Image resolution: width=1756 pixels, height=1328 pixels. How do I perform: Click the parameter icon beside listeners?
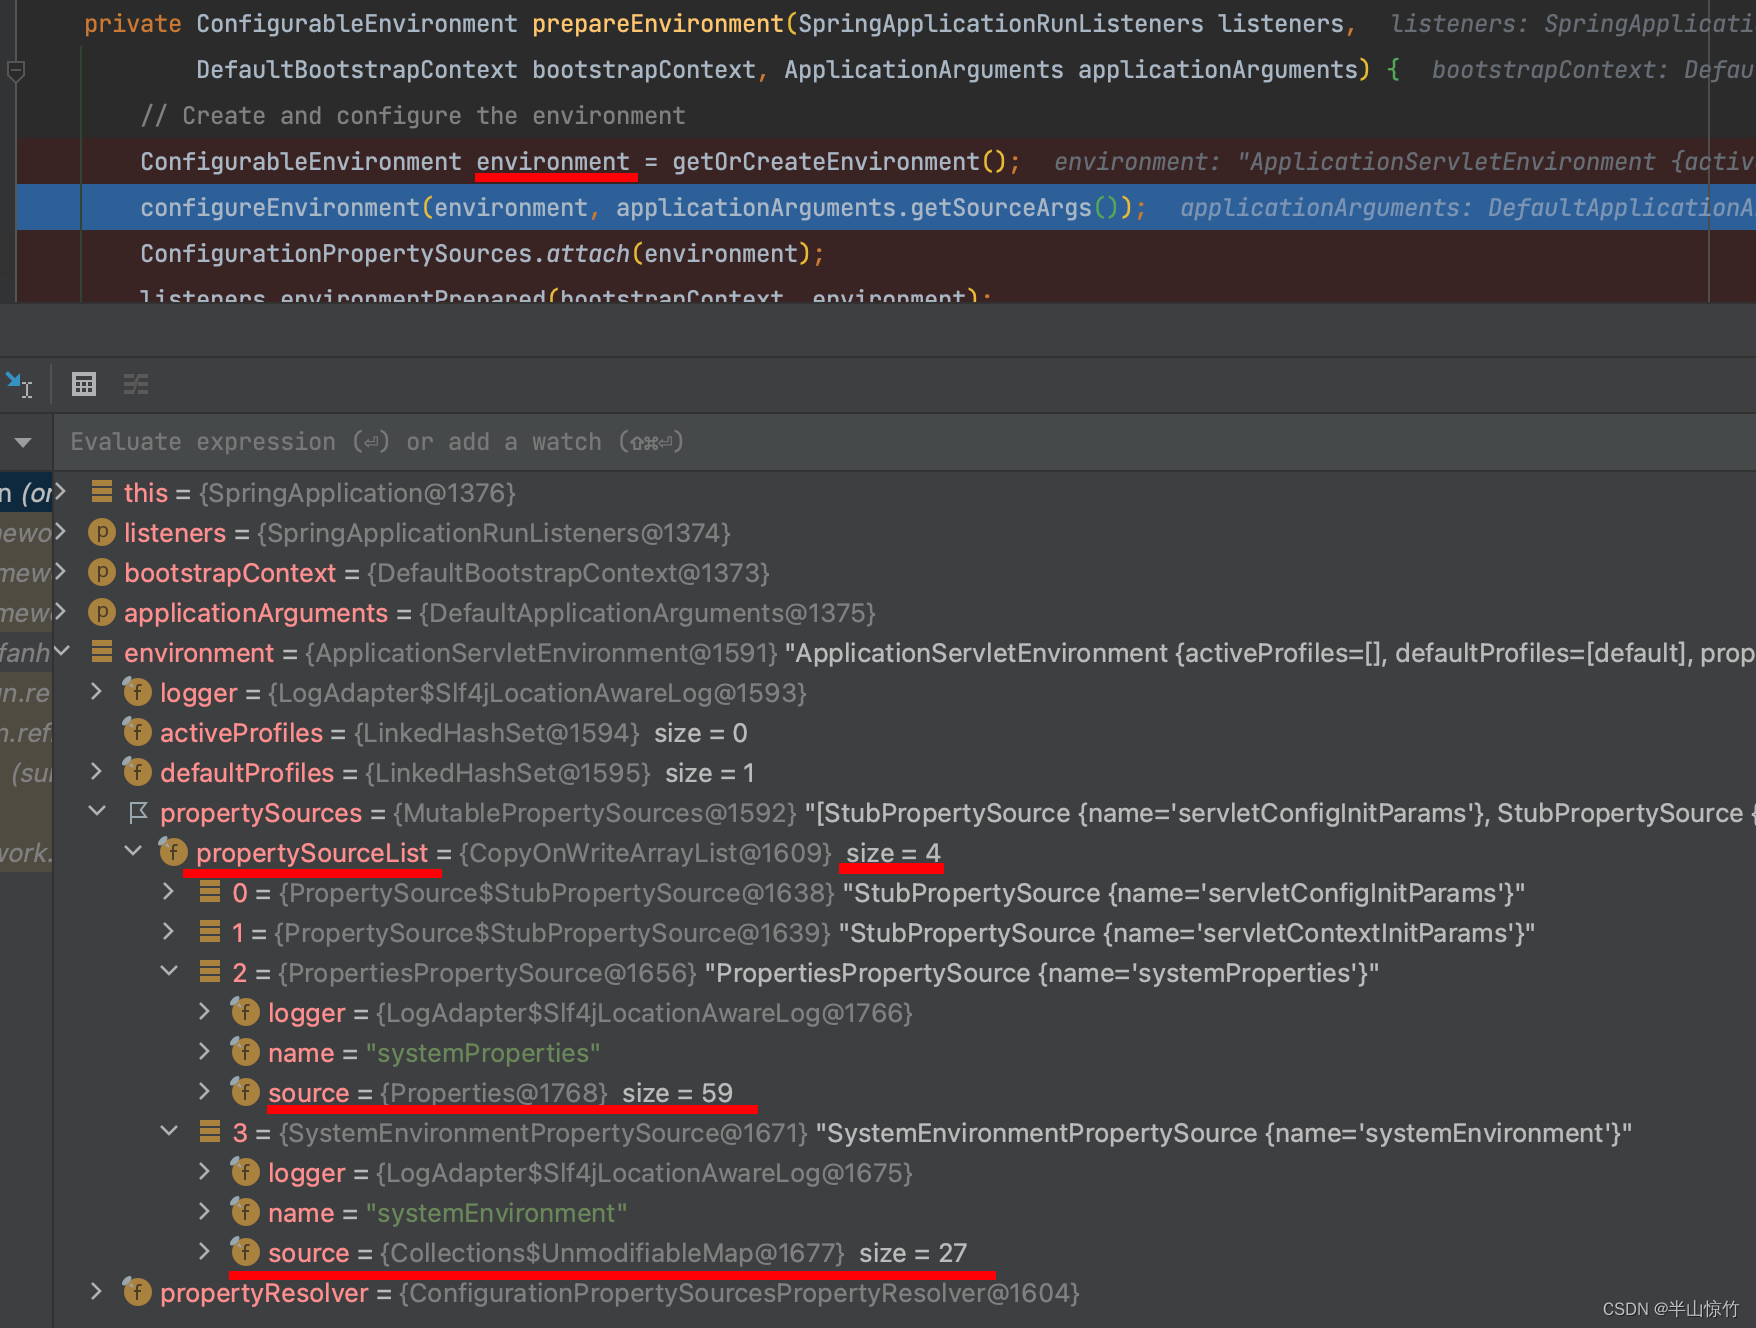click(101, 532)
